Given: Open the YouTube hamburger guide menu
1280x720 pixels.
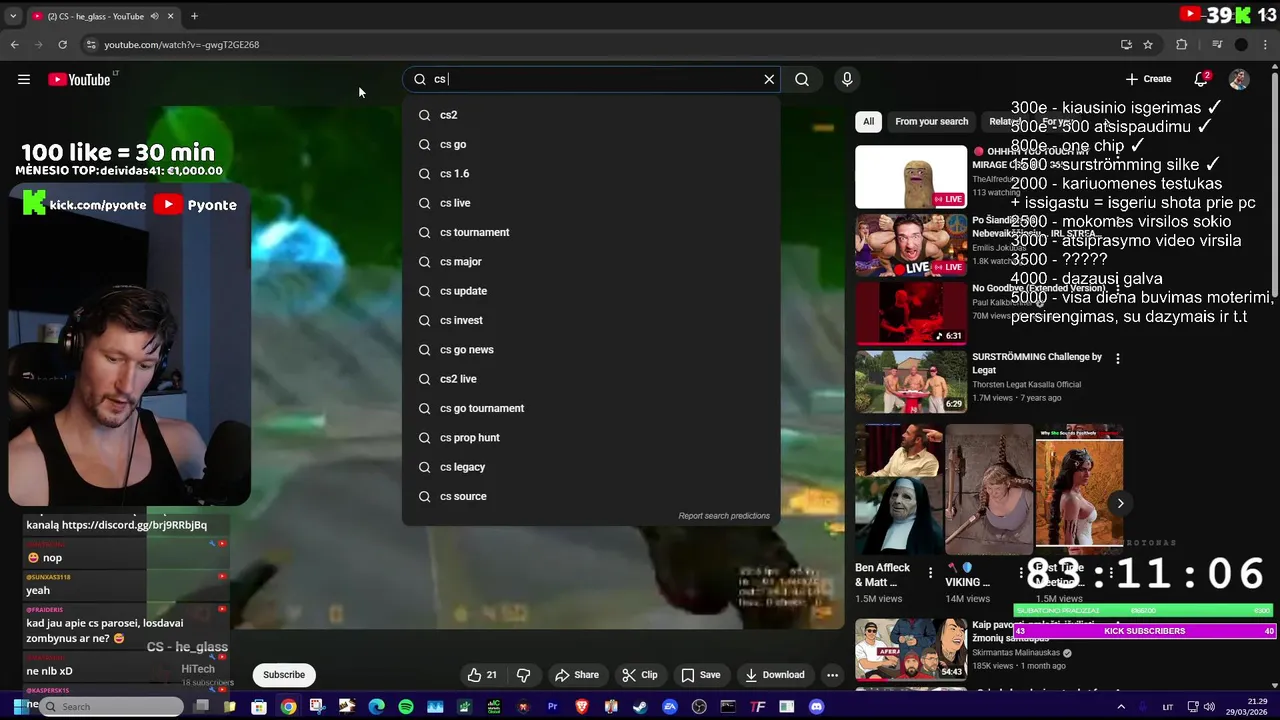Looking at the screenshot, I should (24, 79).
